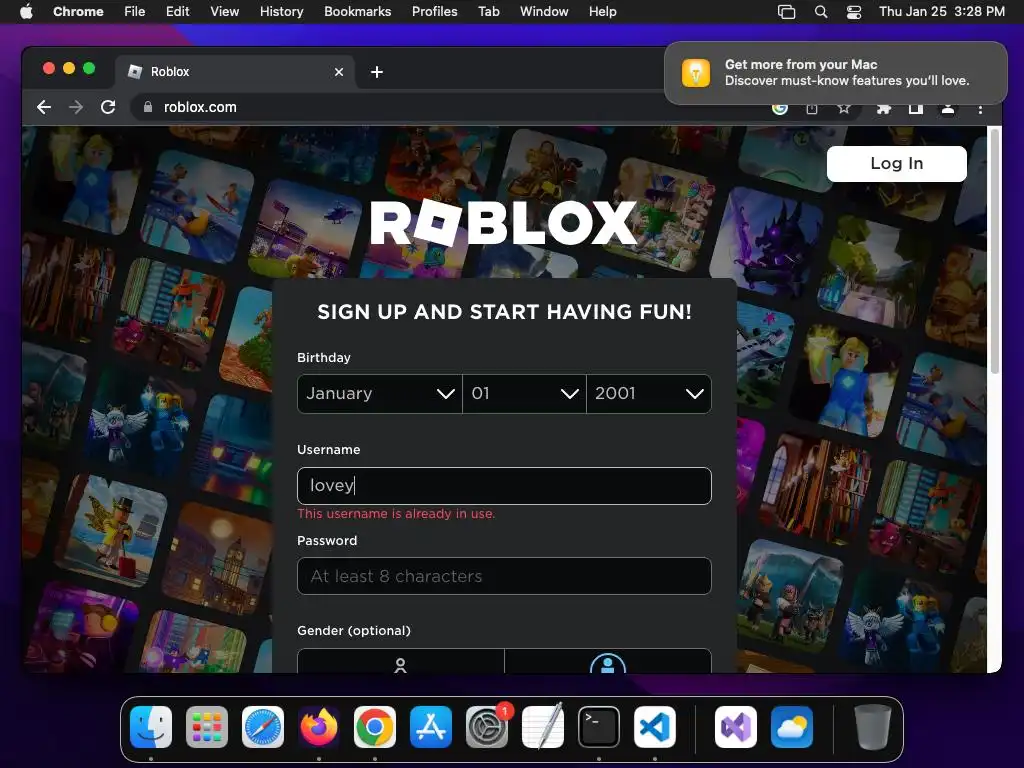Image resolution: width=1024 pixels, height=768 pixels.
Task: Open Spotlight search in menu bar
Action: click(x=821, y=12)
